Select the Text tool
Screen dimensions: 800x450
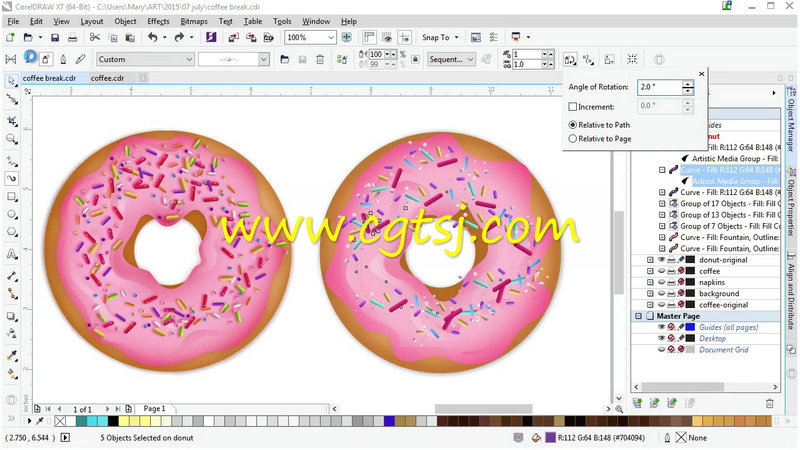(11, 254)
